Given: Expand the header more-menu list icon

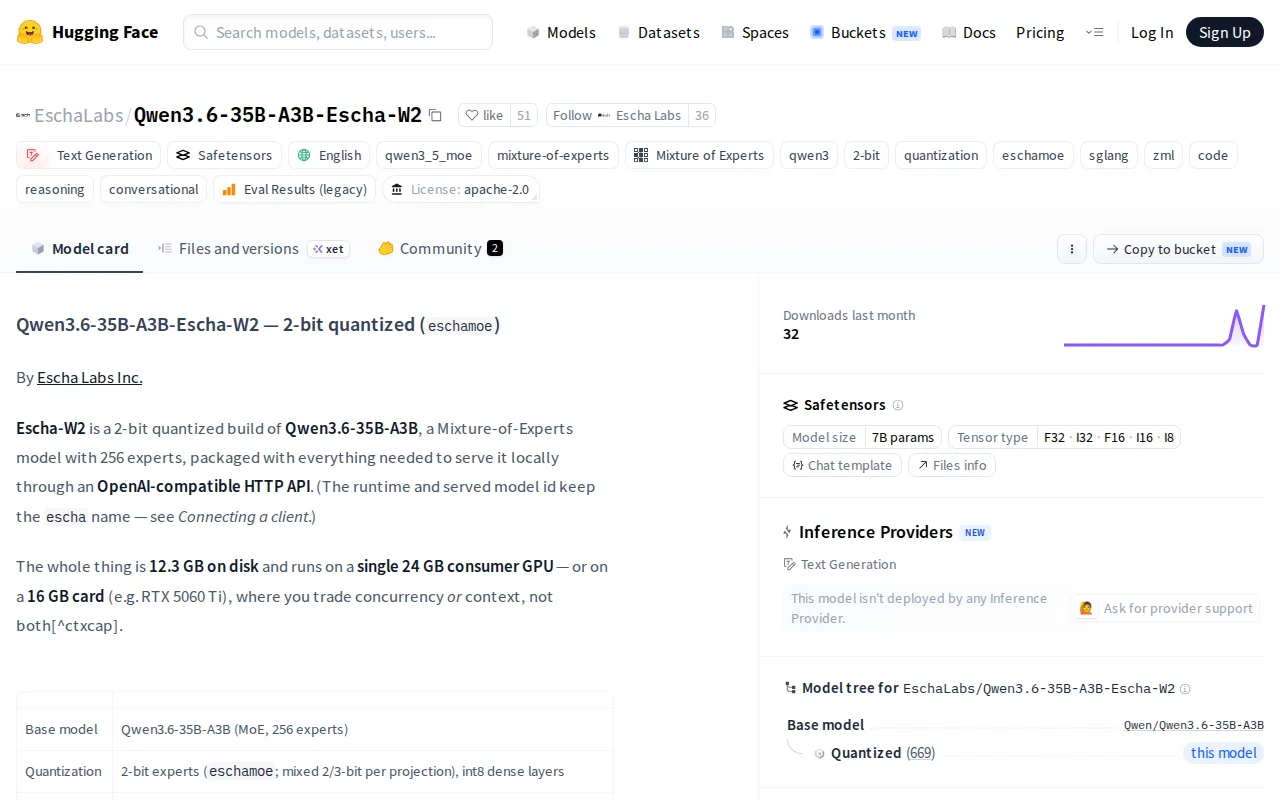Looking at the screenshot, I should 1094,32.
